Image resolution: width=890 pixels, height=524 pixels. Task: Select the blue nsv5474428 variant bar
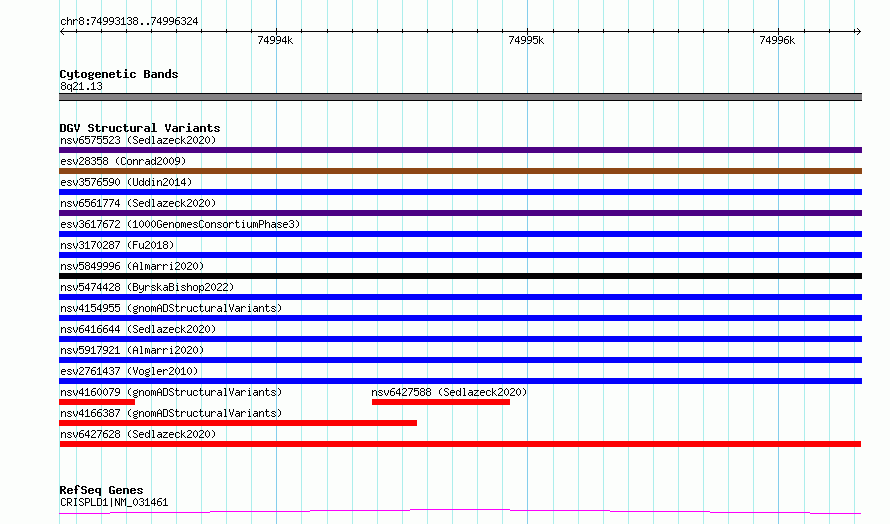pyautogui.click(x=460, y=297)
